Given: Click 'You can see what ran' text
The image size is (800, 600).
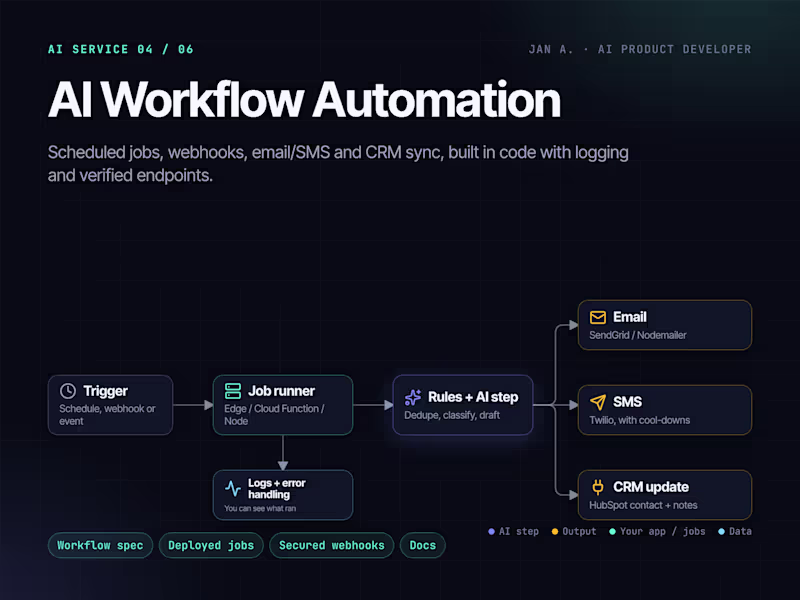Looking at the screenshot, I should pyautogui.click(x=260, y=509).
